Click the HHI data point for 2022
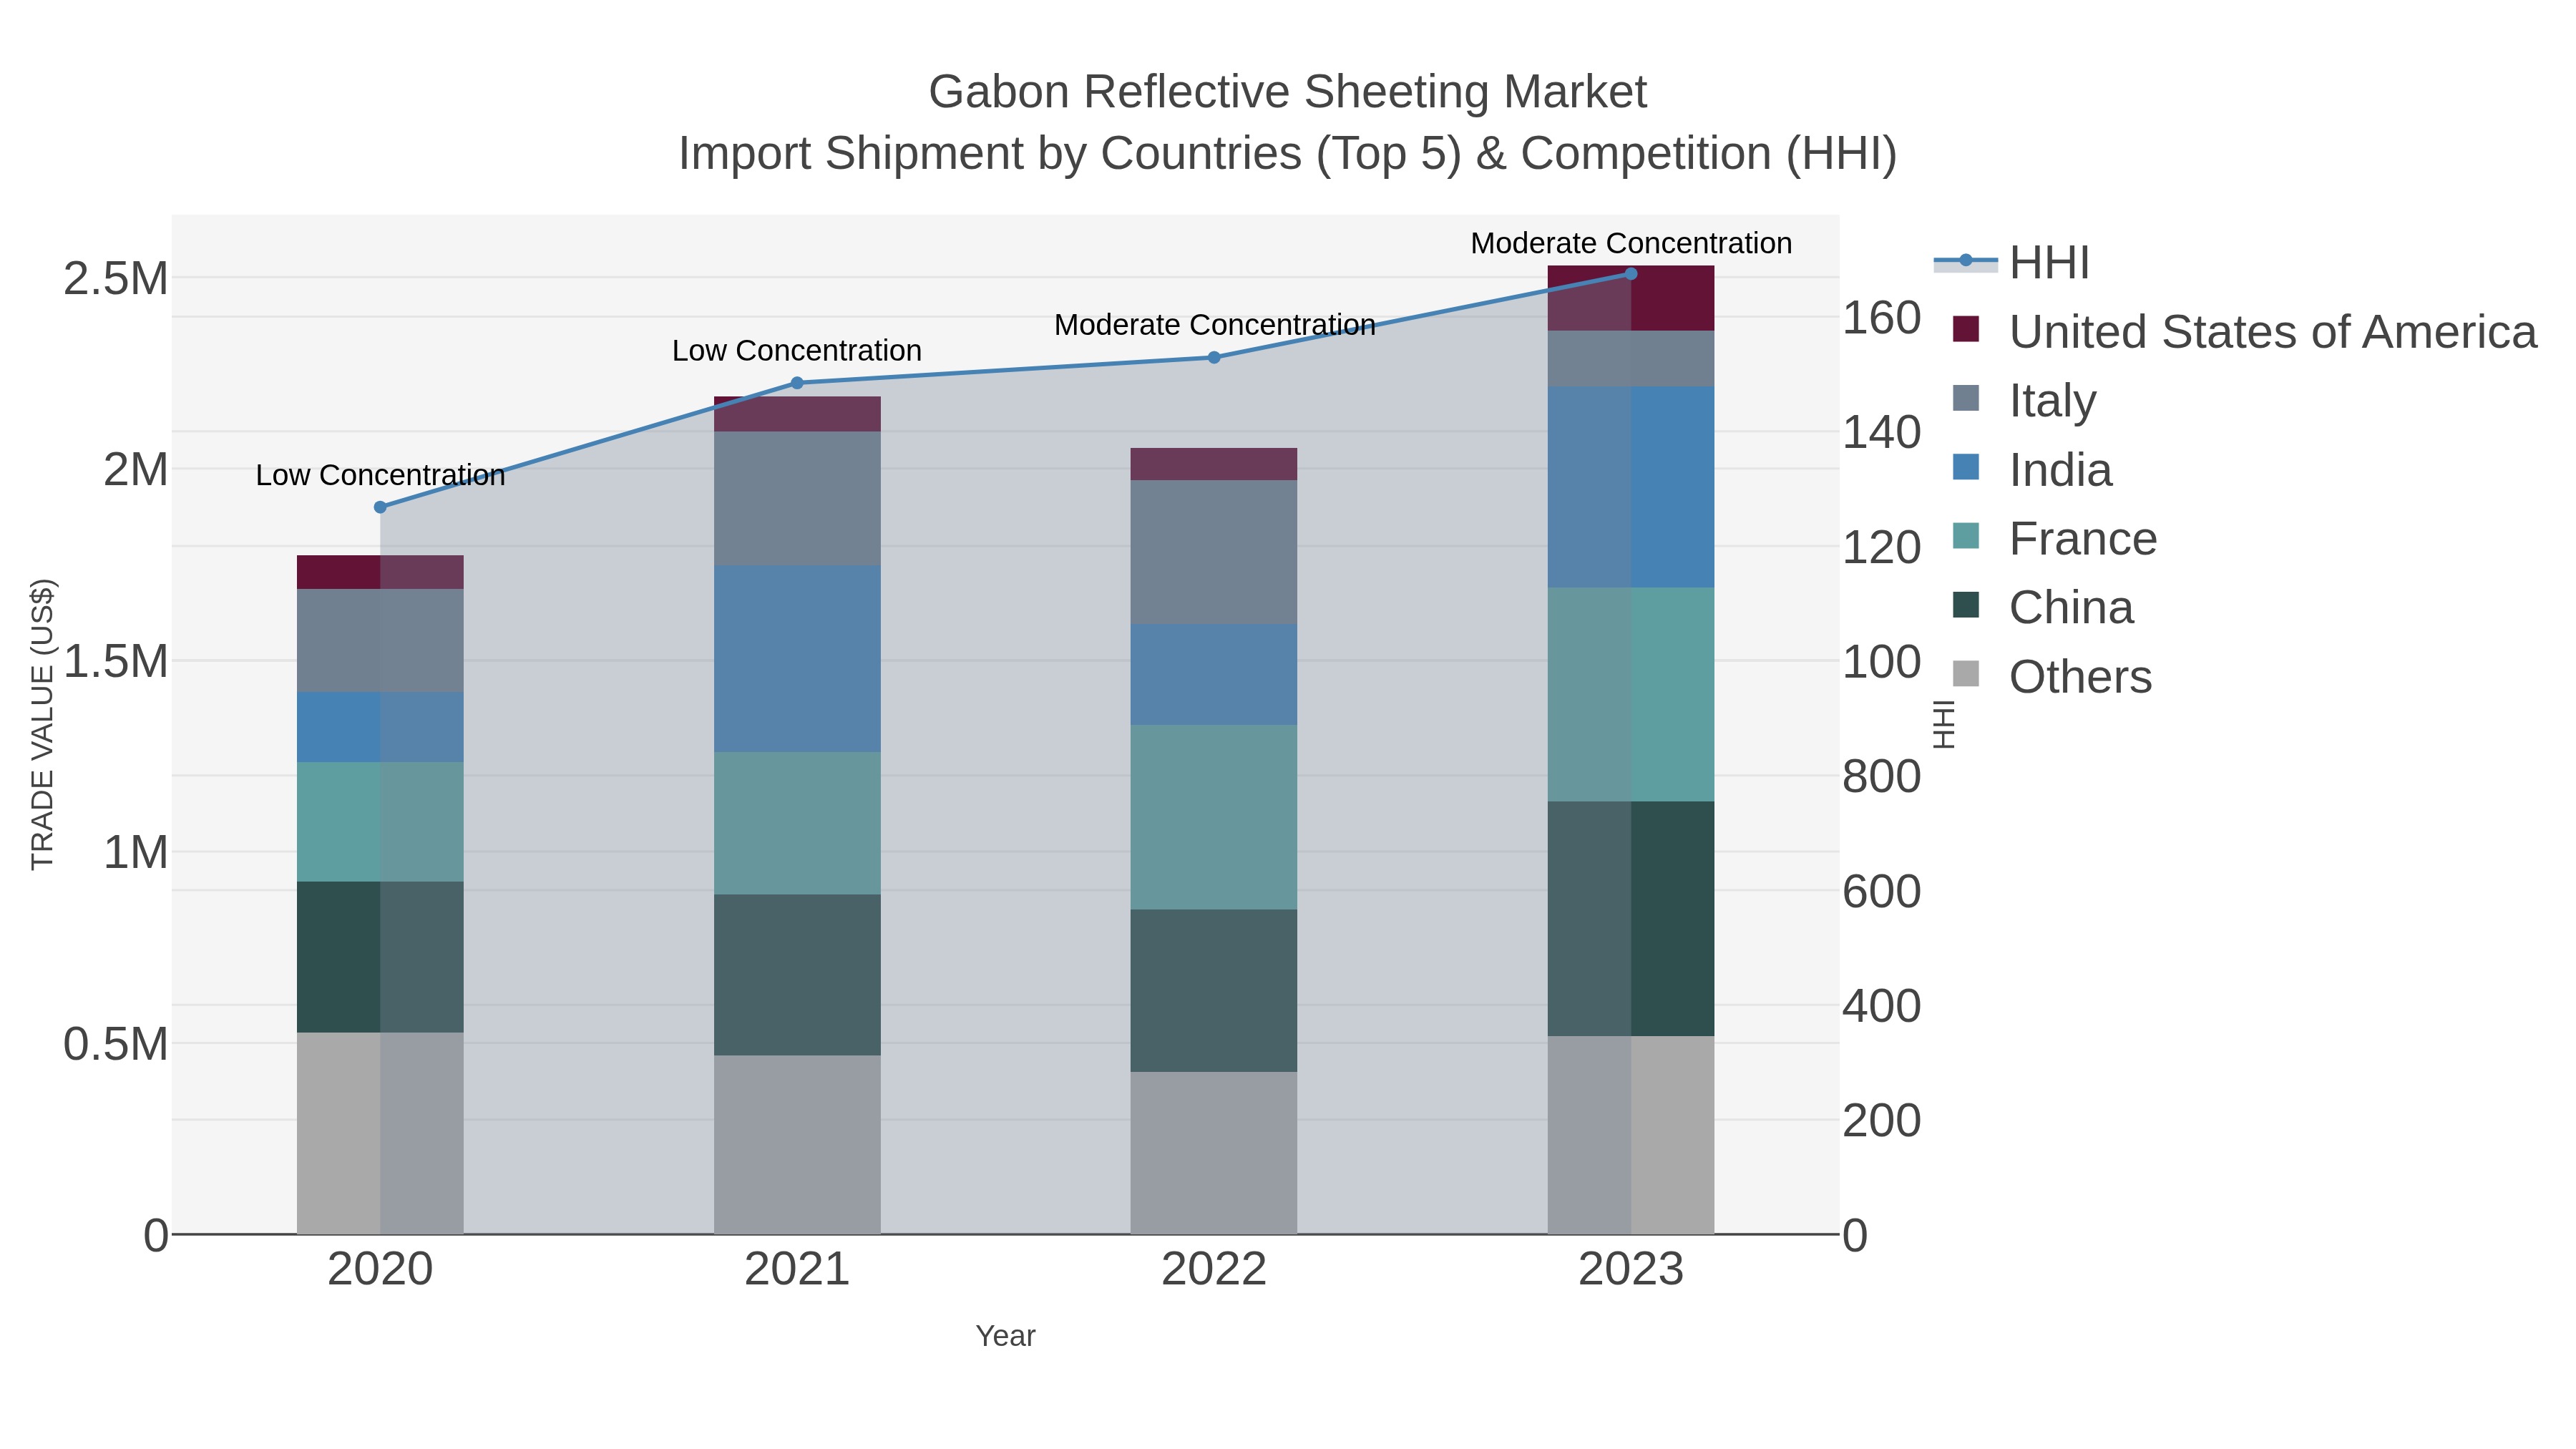Image resolution: width=2576 pixels, height=1449 pixels. 1214,357
